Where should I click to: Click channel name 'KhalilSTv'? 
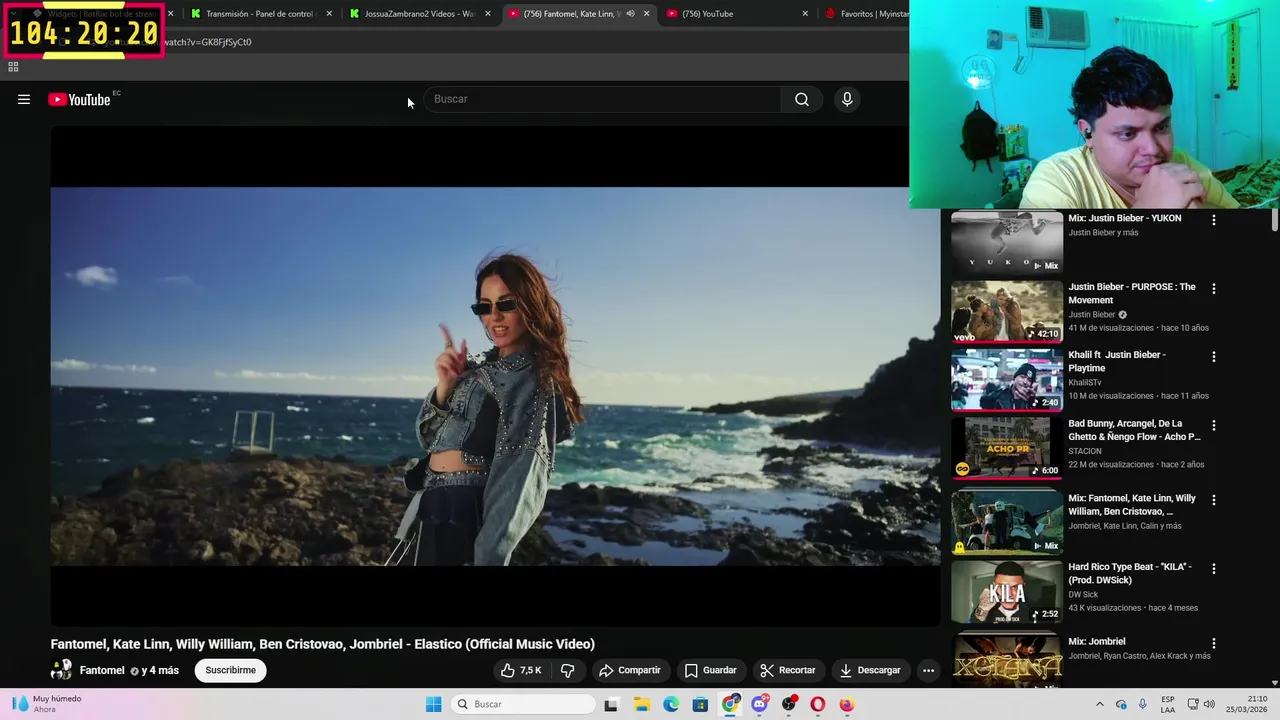pos(1085,382)
